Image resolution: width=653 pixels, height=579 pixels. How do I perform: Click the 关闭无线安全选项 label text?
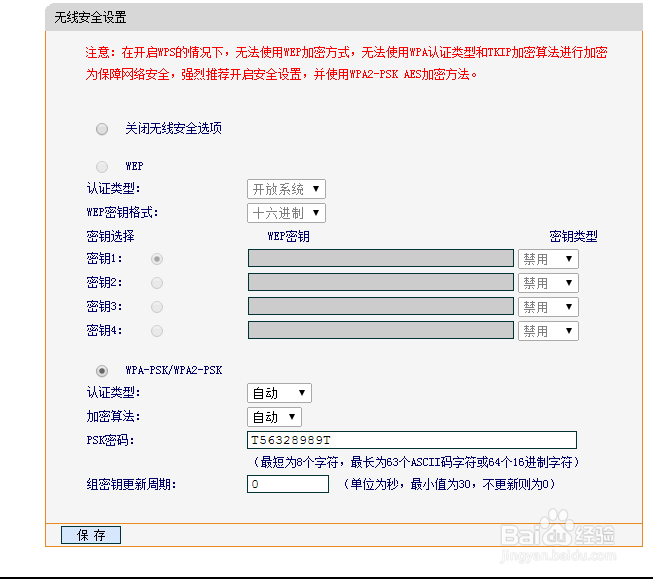[x=173, y=129]
